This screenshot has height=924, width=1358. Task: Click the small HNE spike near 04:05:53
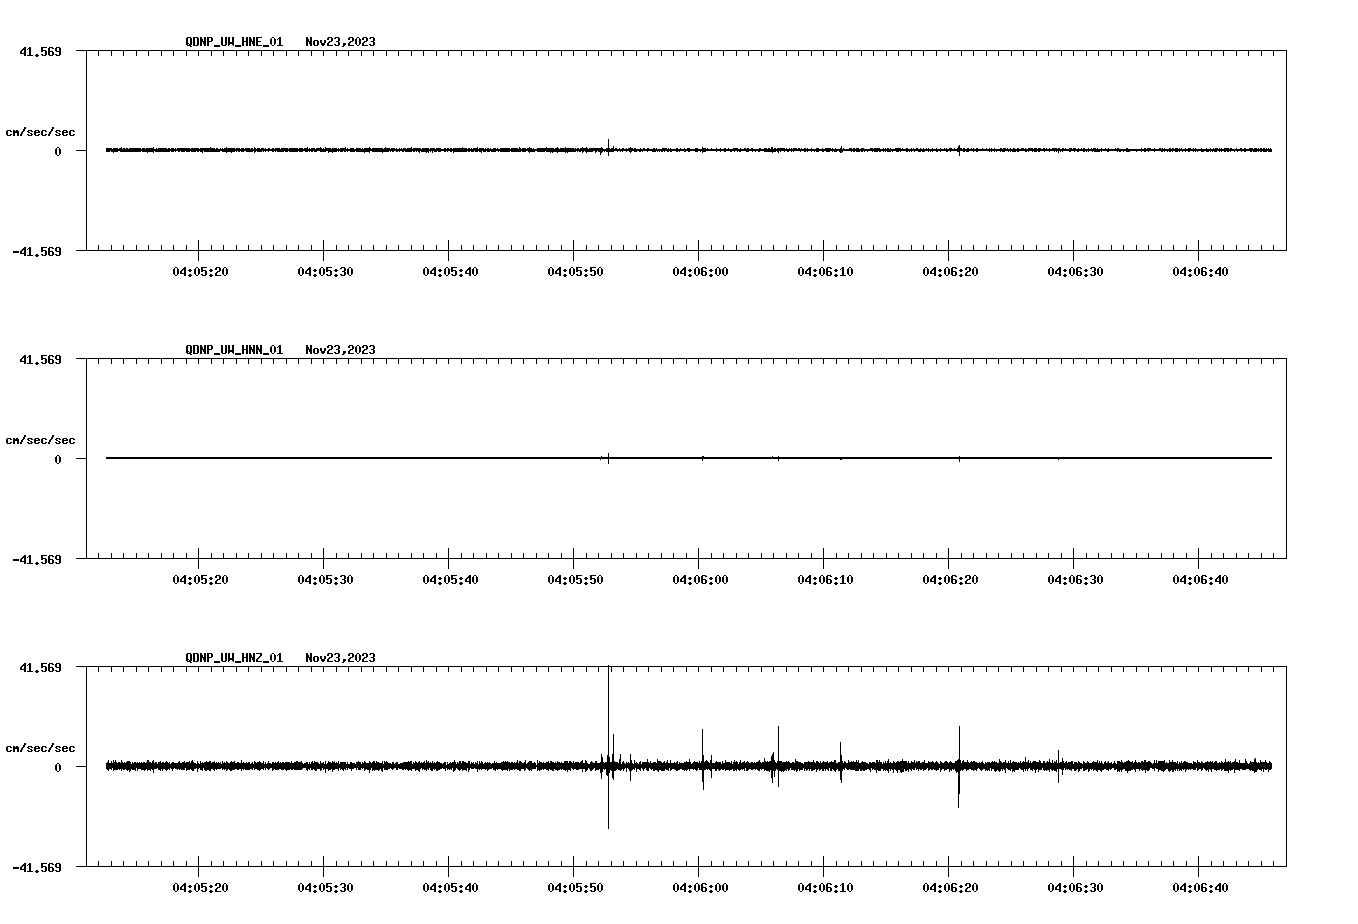[608, 147]
